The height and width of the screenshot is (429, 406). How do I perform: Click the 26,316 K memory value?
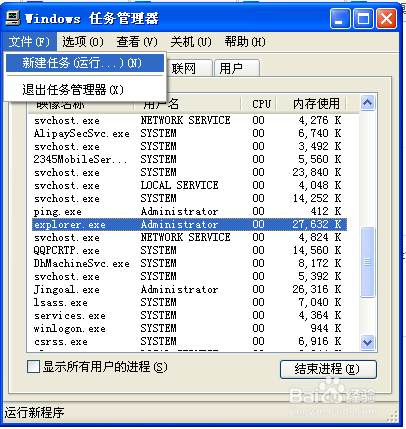tap(317, 289)
